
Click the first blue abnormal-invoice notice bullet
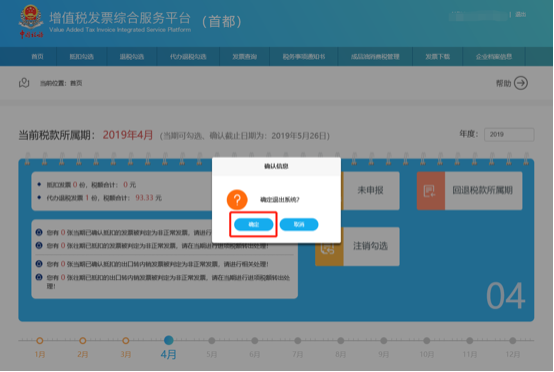coord(39,232)
